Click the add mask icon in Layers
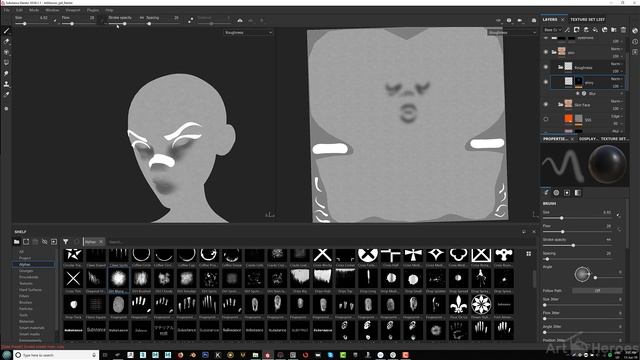640x360 pixels. coord(577,30)
